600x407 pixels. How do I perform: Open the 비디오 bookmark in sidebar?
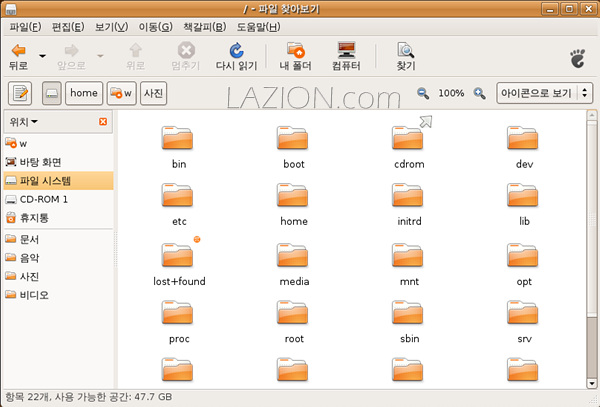[x=59, y=295]
